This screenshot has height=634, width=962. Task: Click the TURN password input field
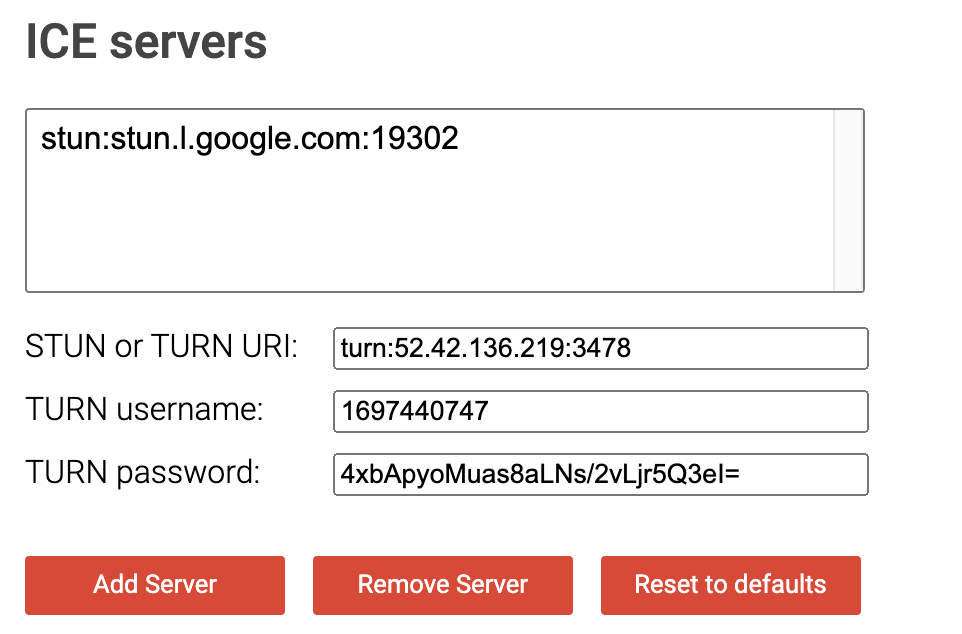click(x=600, y=474)
